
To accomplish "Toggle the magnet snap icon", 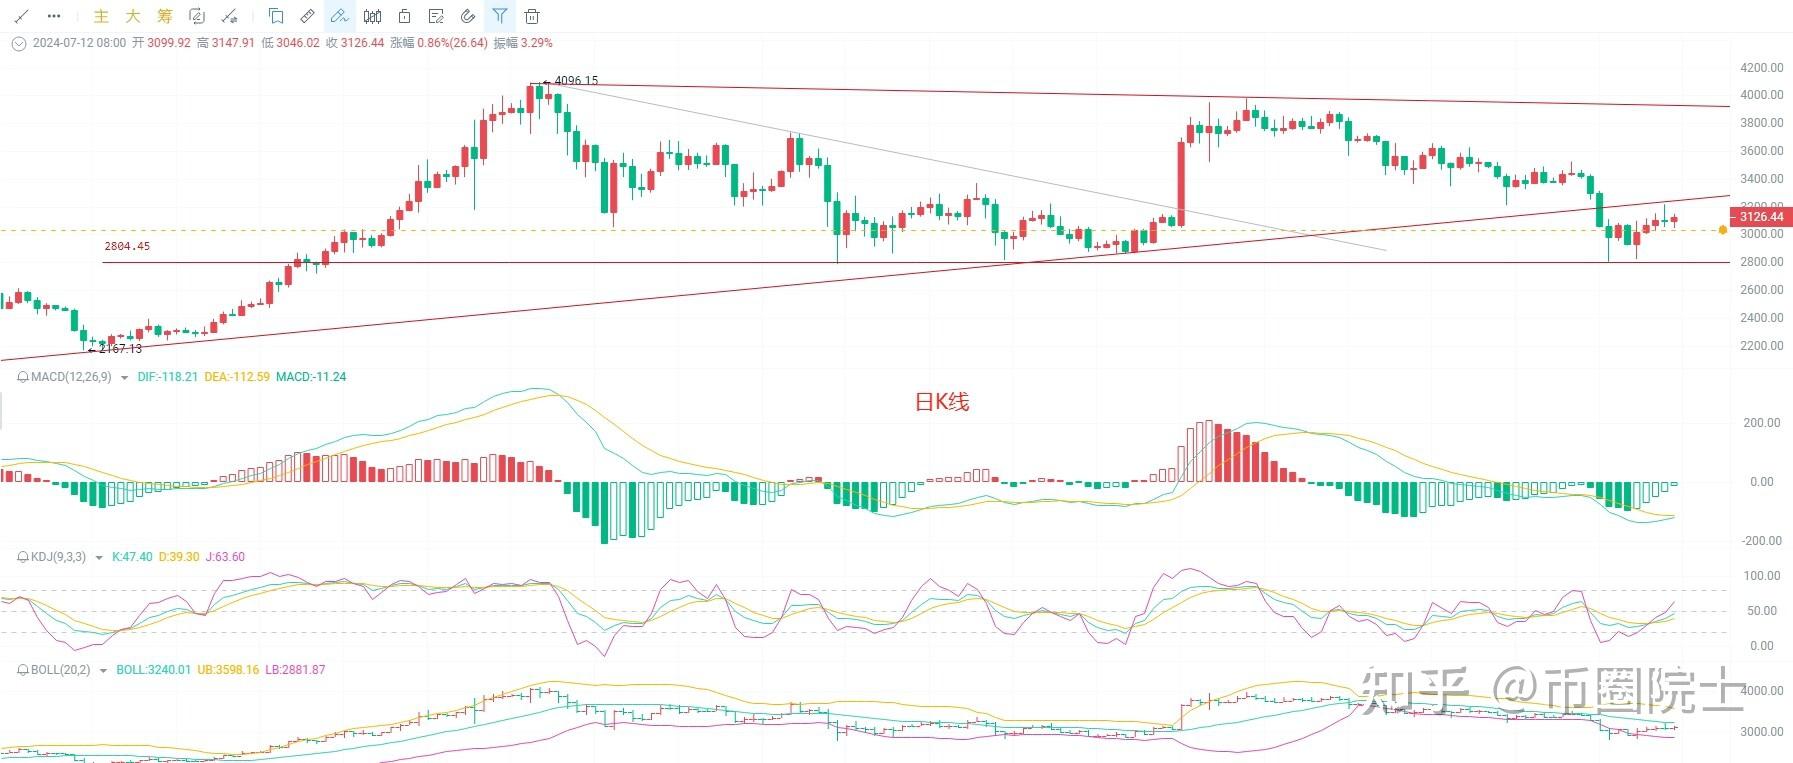I will [x=468, y=16].
